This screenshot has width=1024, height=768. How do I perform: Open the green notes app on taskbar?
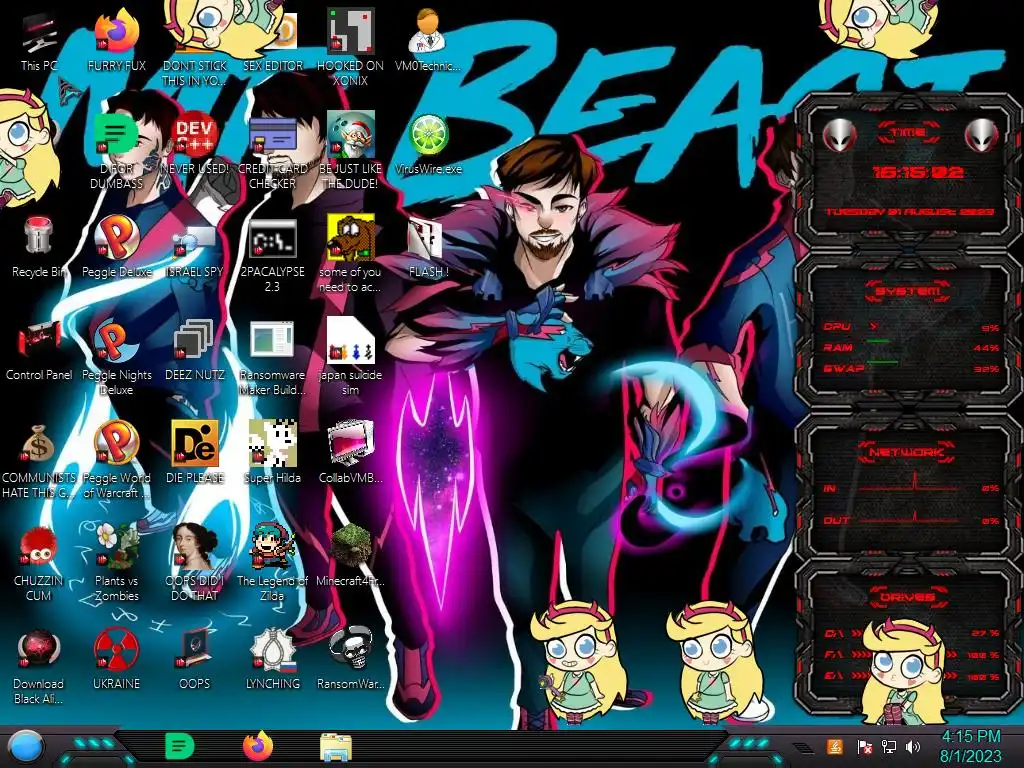tap(180, 746)
